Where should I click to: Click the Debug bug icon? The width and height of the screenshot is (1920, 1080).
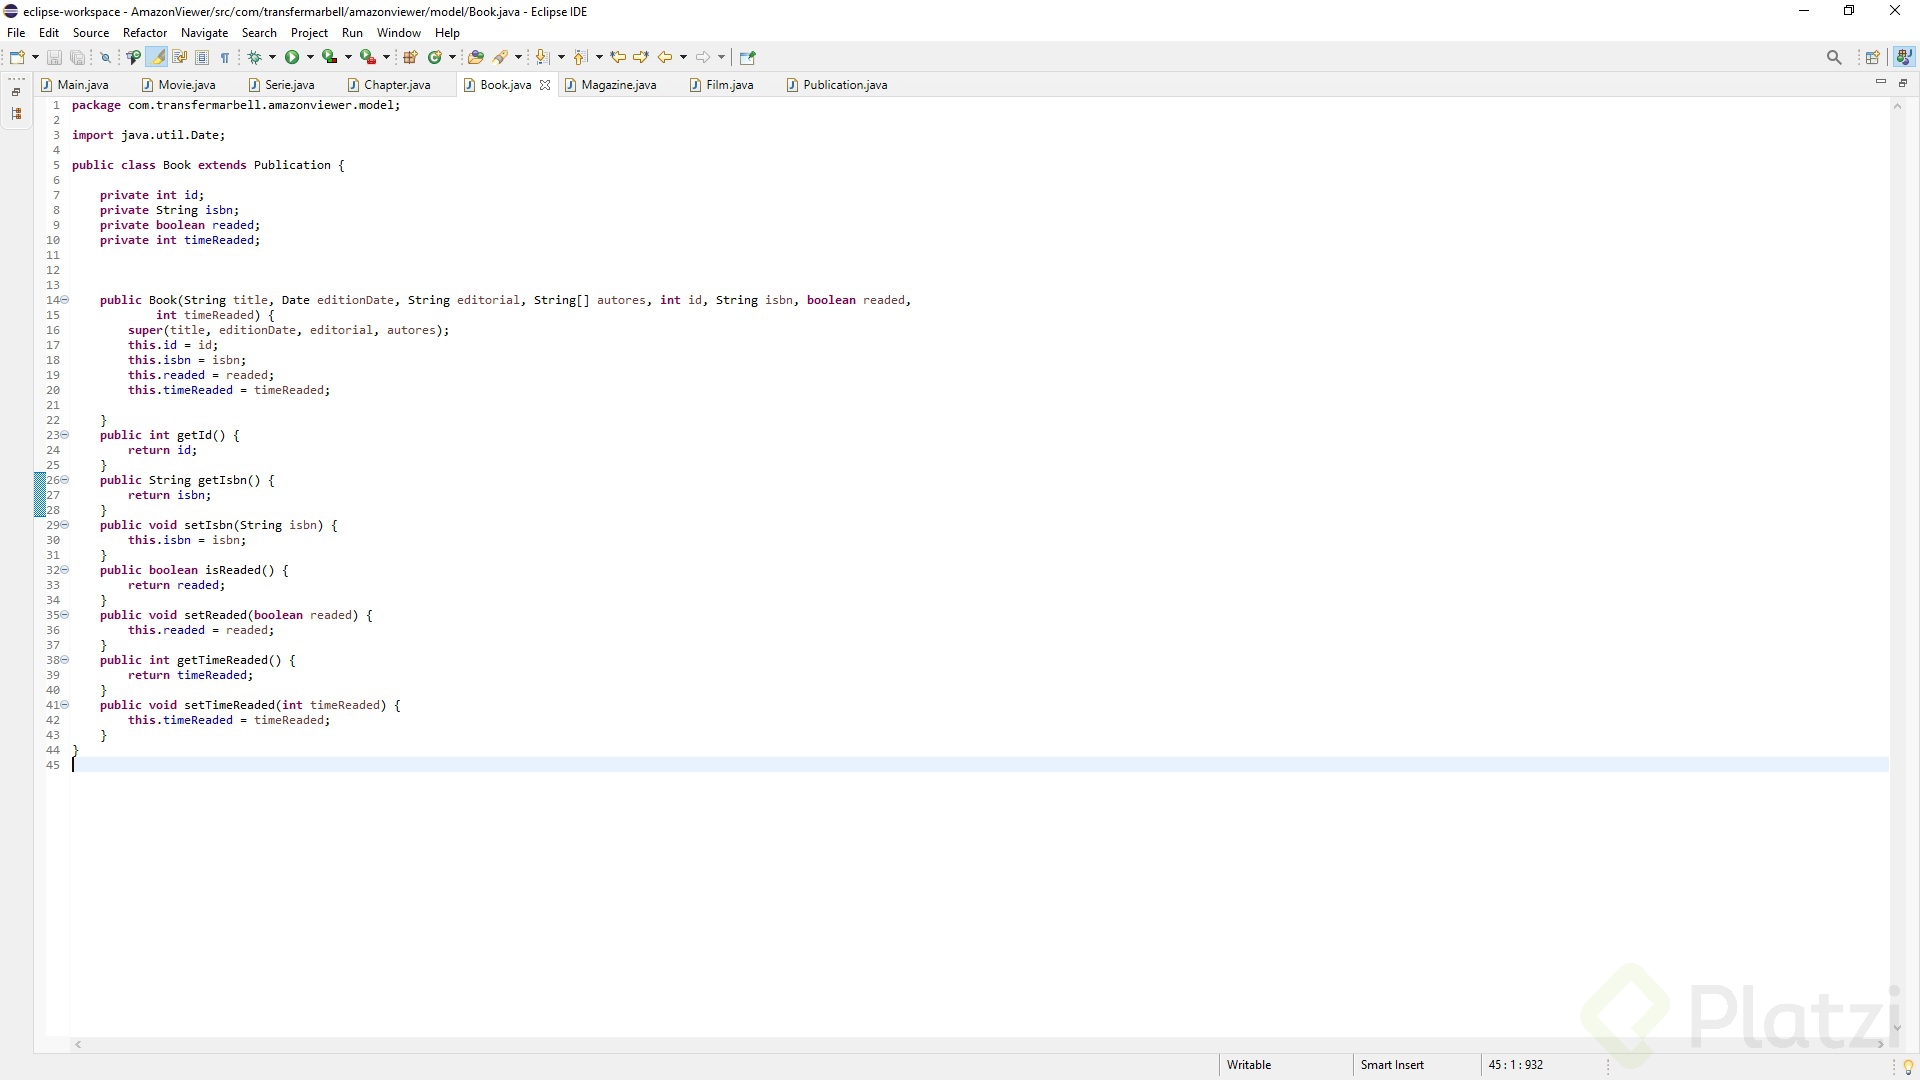click(254, 57)
